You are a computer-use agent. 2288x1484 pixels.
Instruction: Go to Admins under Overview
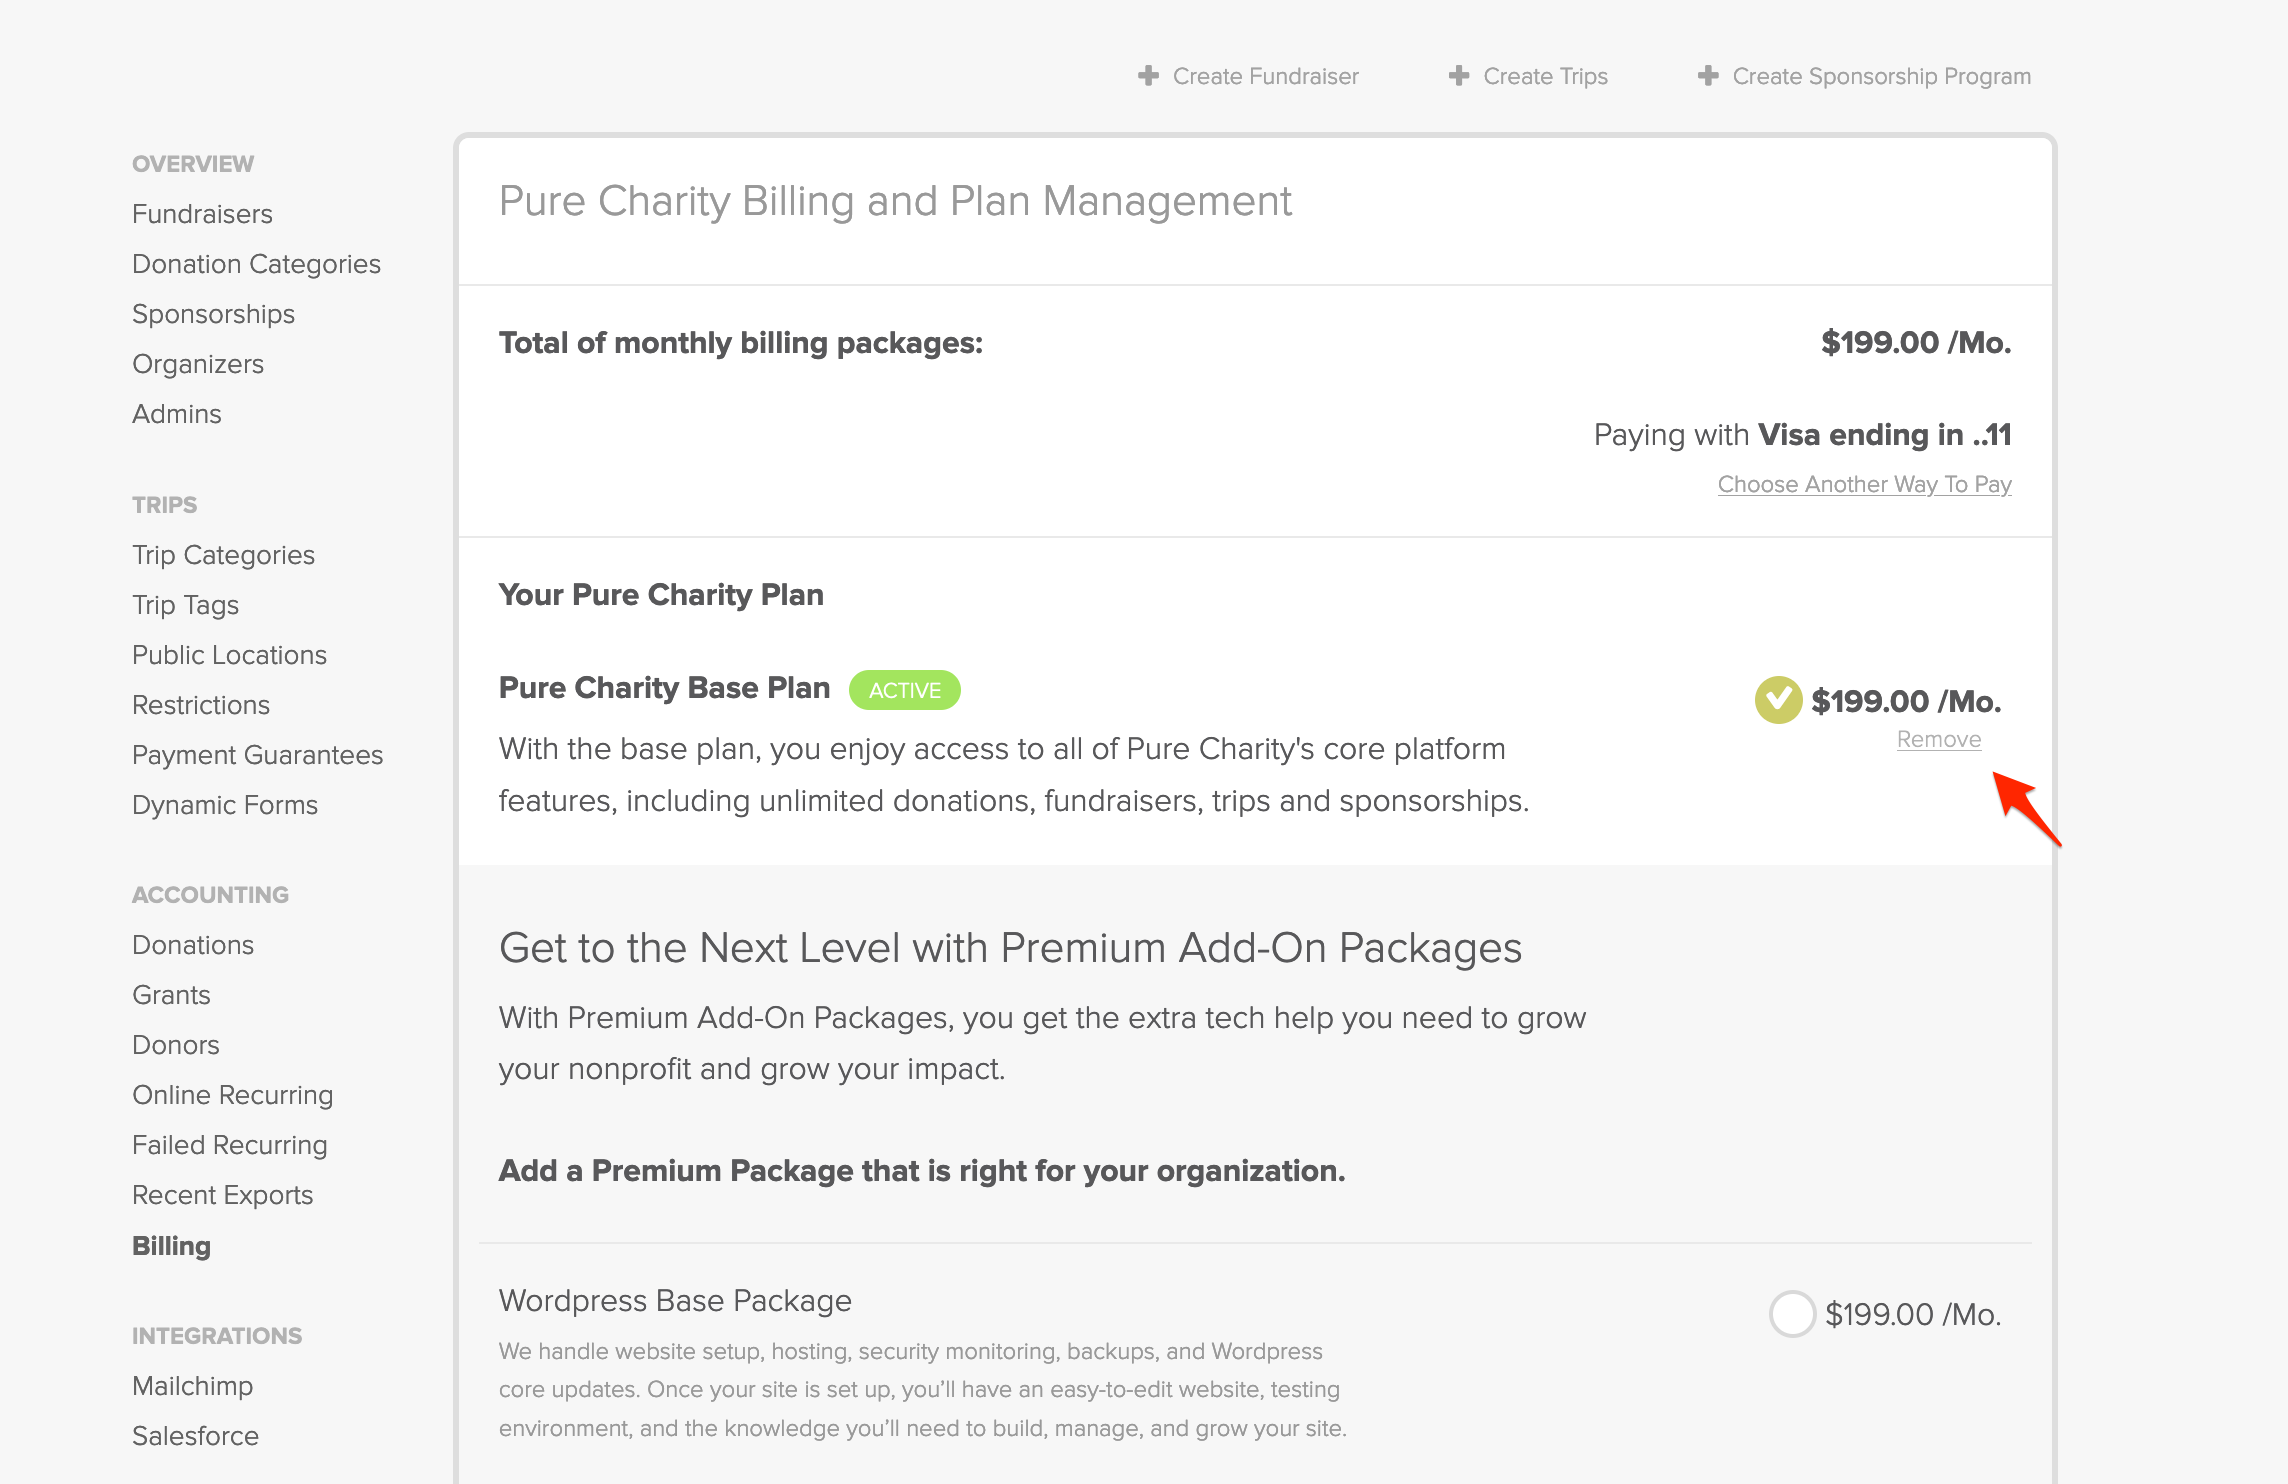tap(176, 414)
